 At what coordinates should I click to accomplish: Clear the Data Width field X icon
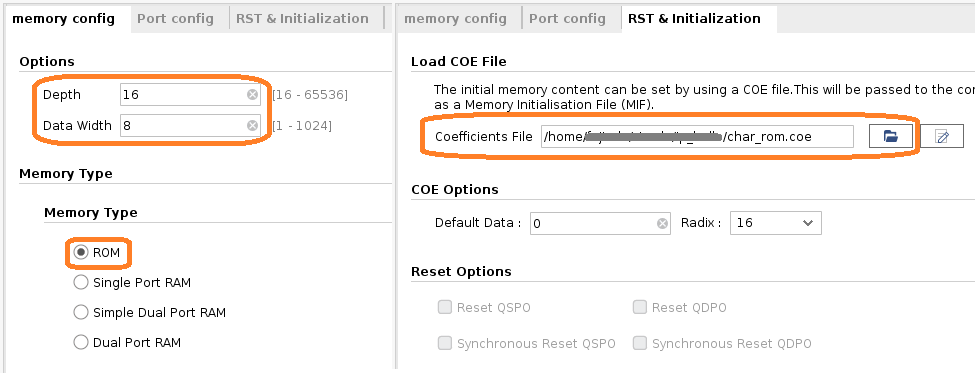click(x=252, y=126)
